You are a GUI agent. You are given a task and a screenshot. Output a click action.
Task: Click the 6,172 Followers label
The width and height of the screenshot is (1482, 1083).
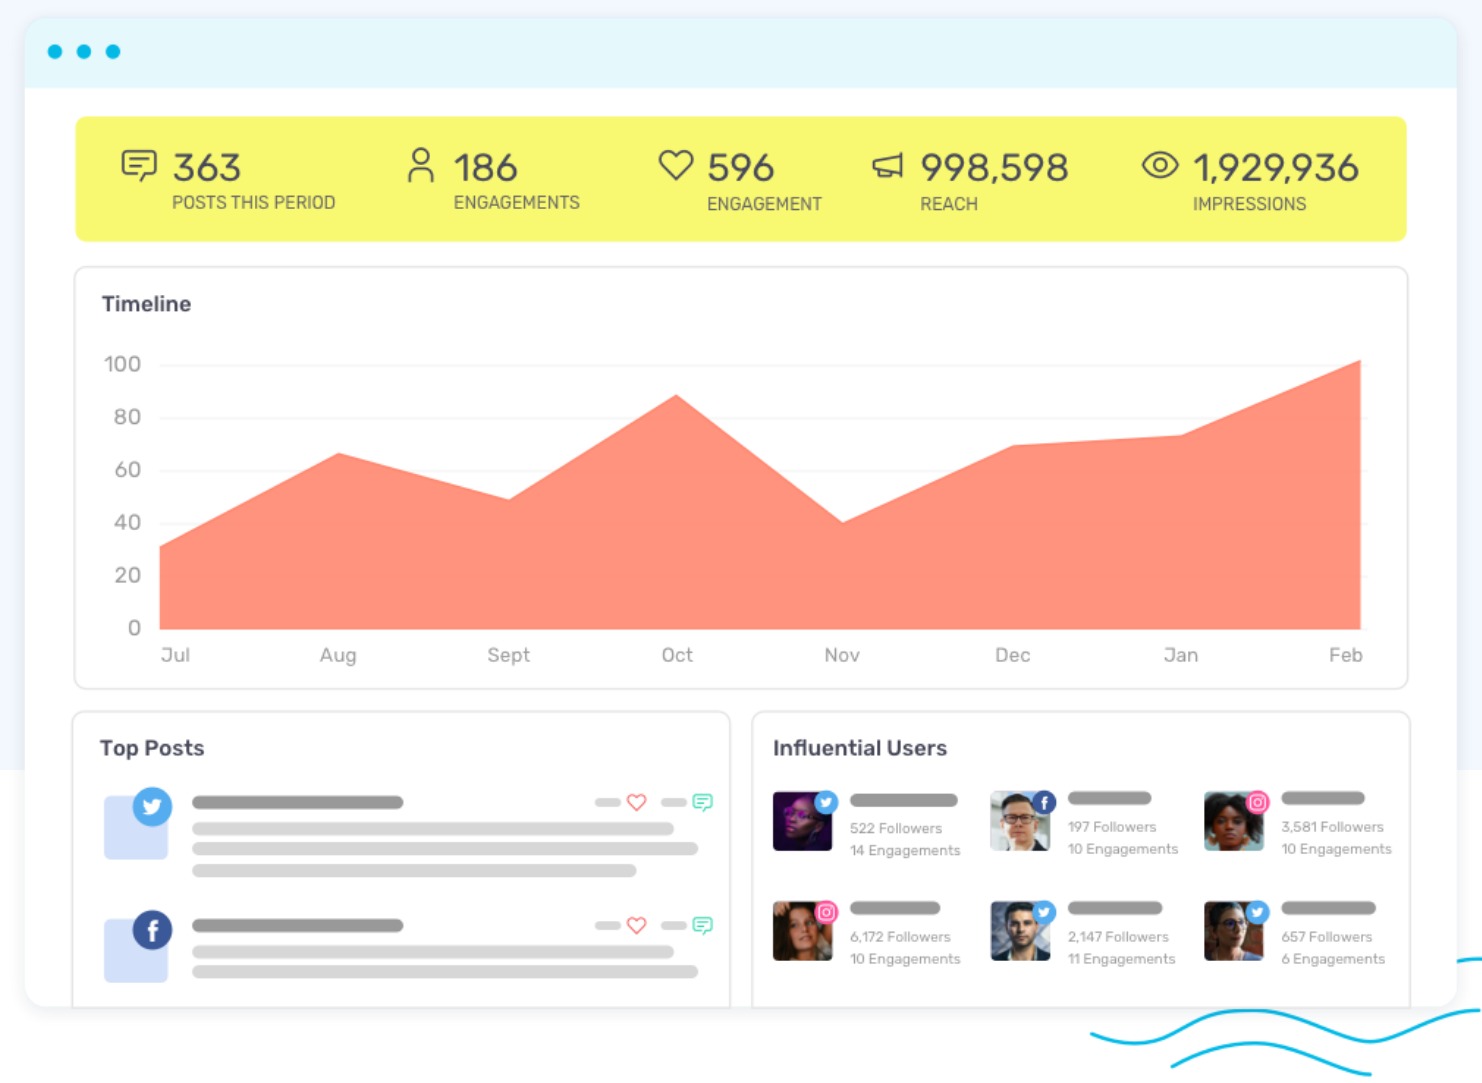tap(900, 937)
